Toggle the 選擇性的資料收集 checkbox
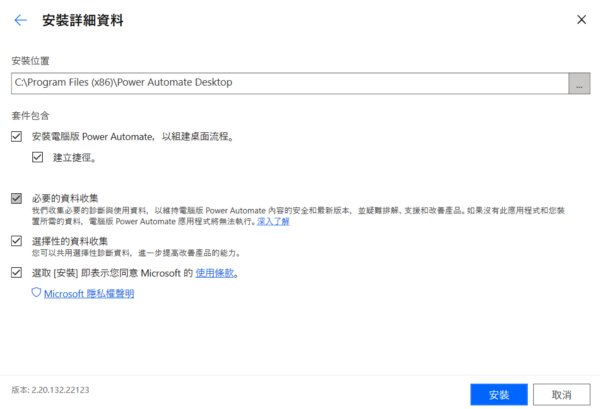The height and width of the screenshot is (409, 600). pyautogui.click(x=16, y=241)
